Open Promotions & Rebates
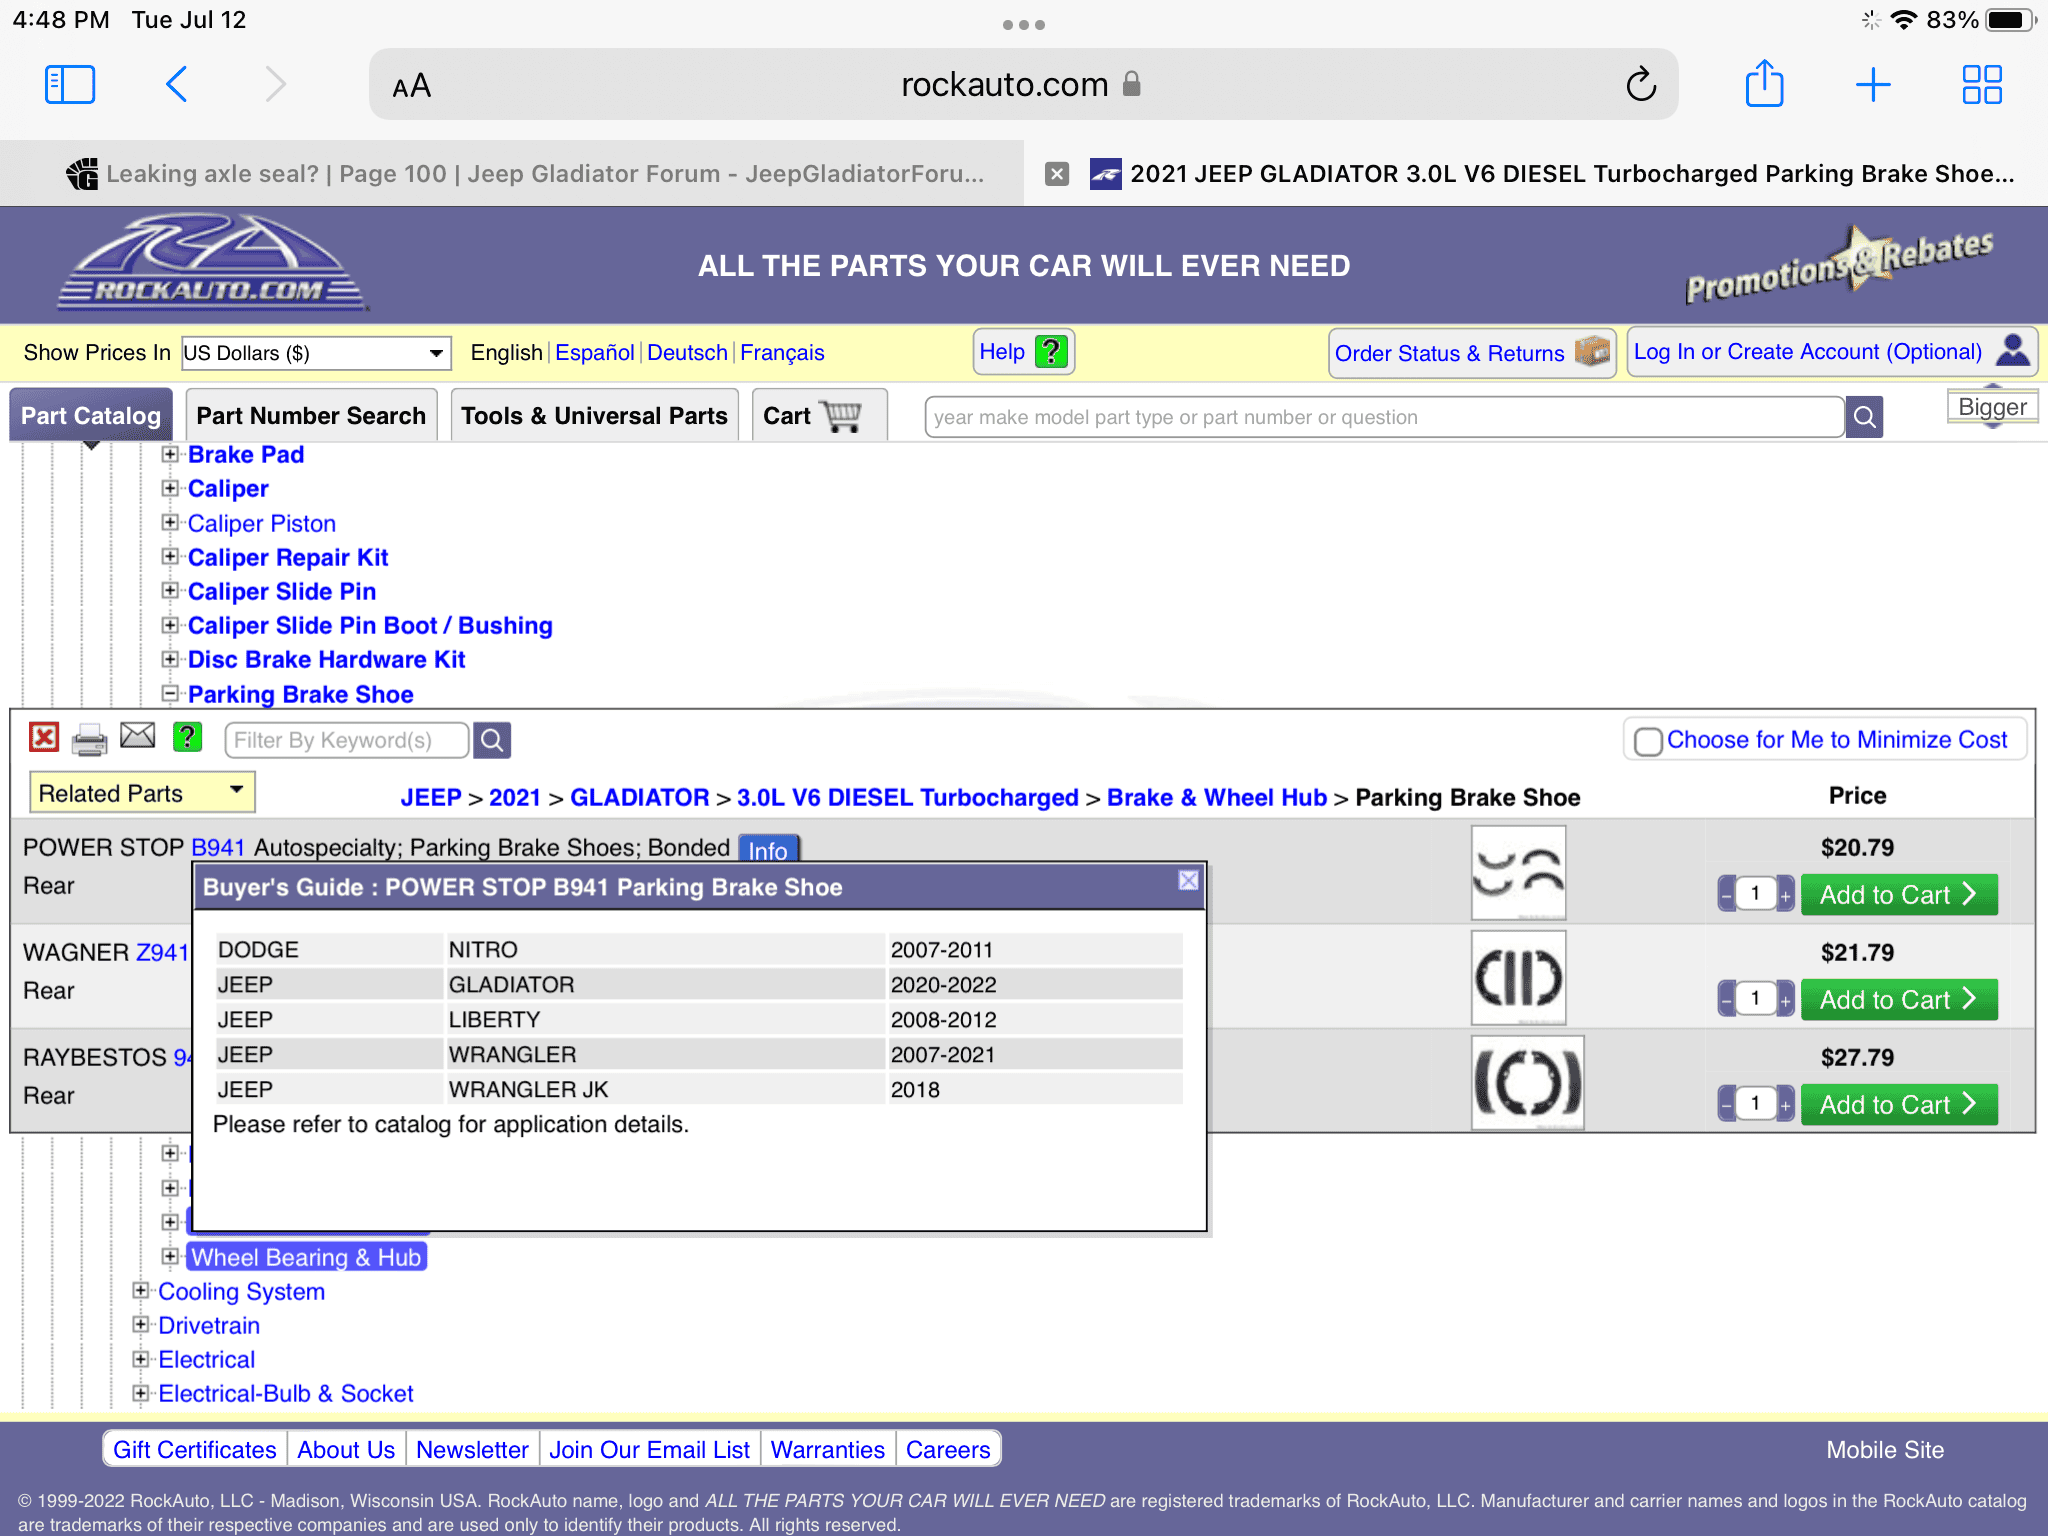 point(1838,266)
